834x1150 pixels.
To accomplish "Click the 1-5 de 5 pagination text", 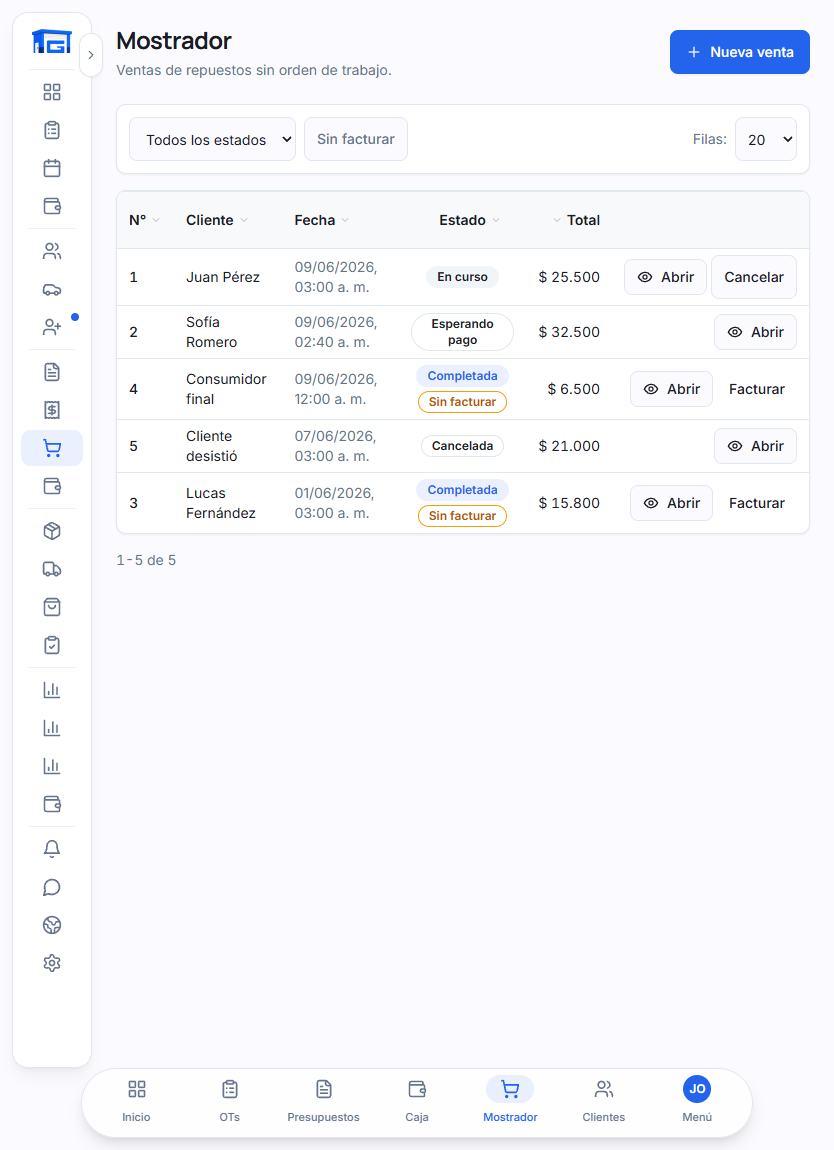I will 146,560.
